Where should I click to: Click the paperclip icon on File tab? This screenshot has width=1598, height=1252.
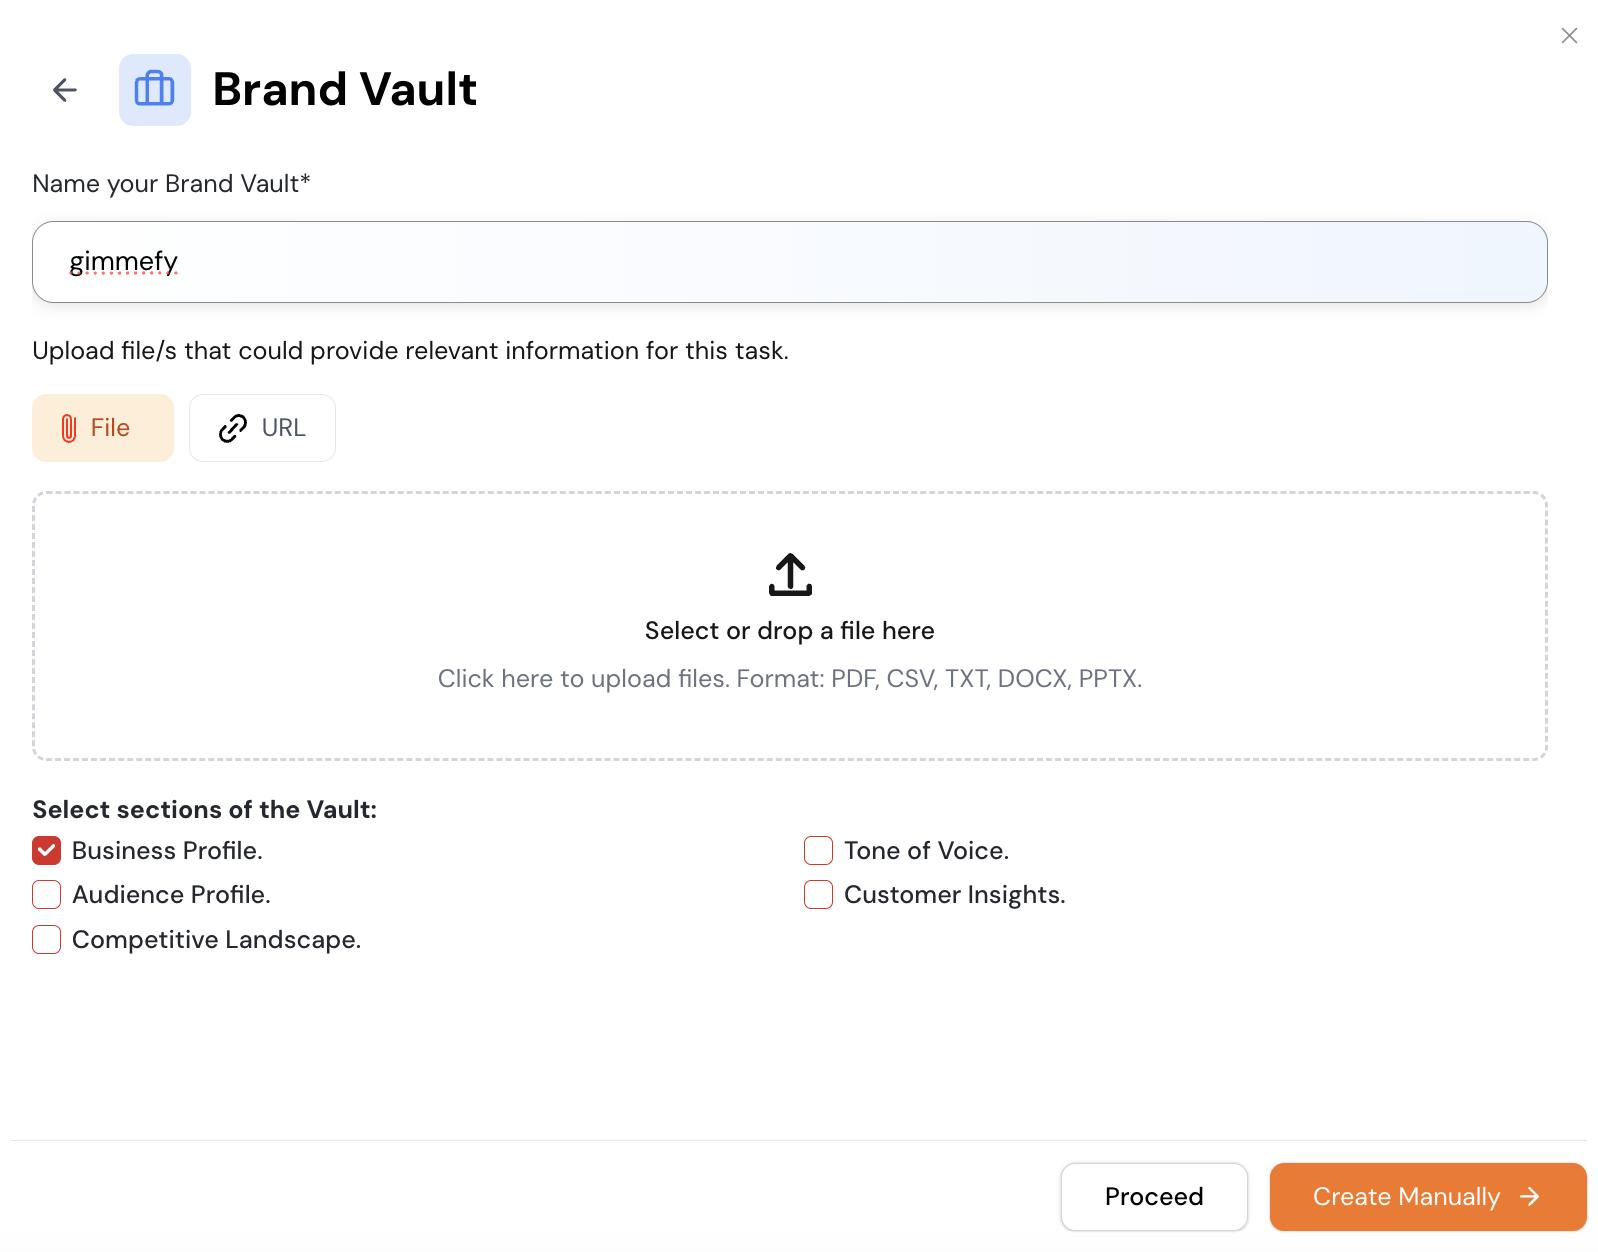tap(69, 428)
